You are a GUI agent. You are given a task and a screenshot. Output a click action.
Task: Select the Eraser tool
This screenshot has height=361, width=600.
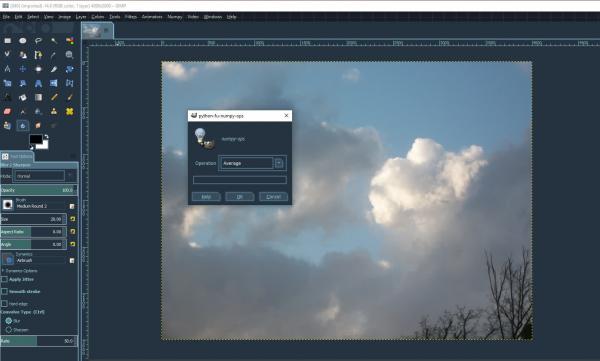click(x=7, y=111)
